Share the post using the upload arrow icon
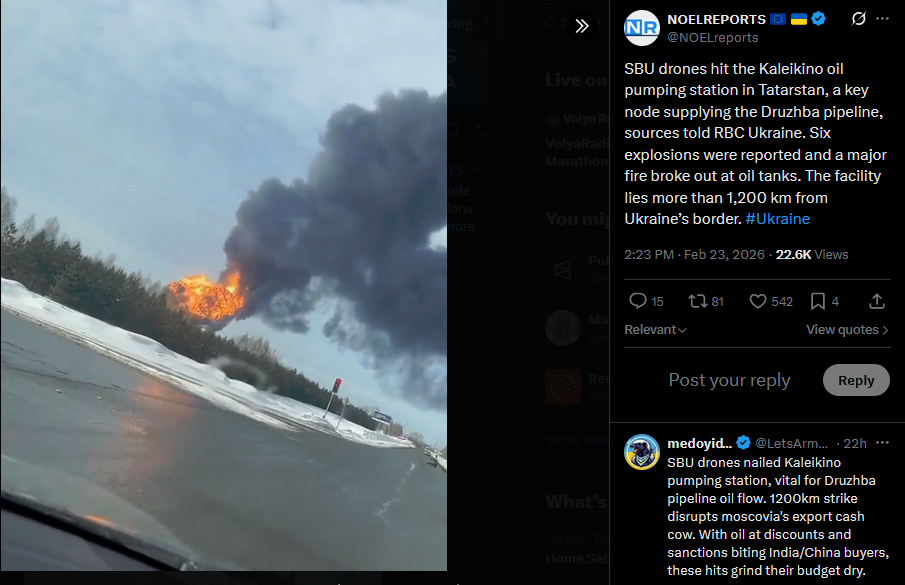The image size is (905, 585). tap(877, 301)
